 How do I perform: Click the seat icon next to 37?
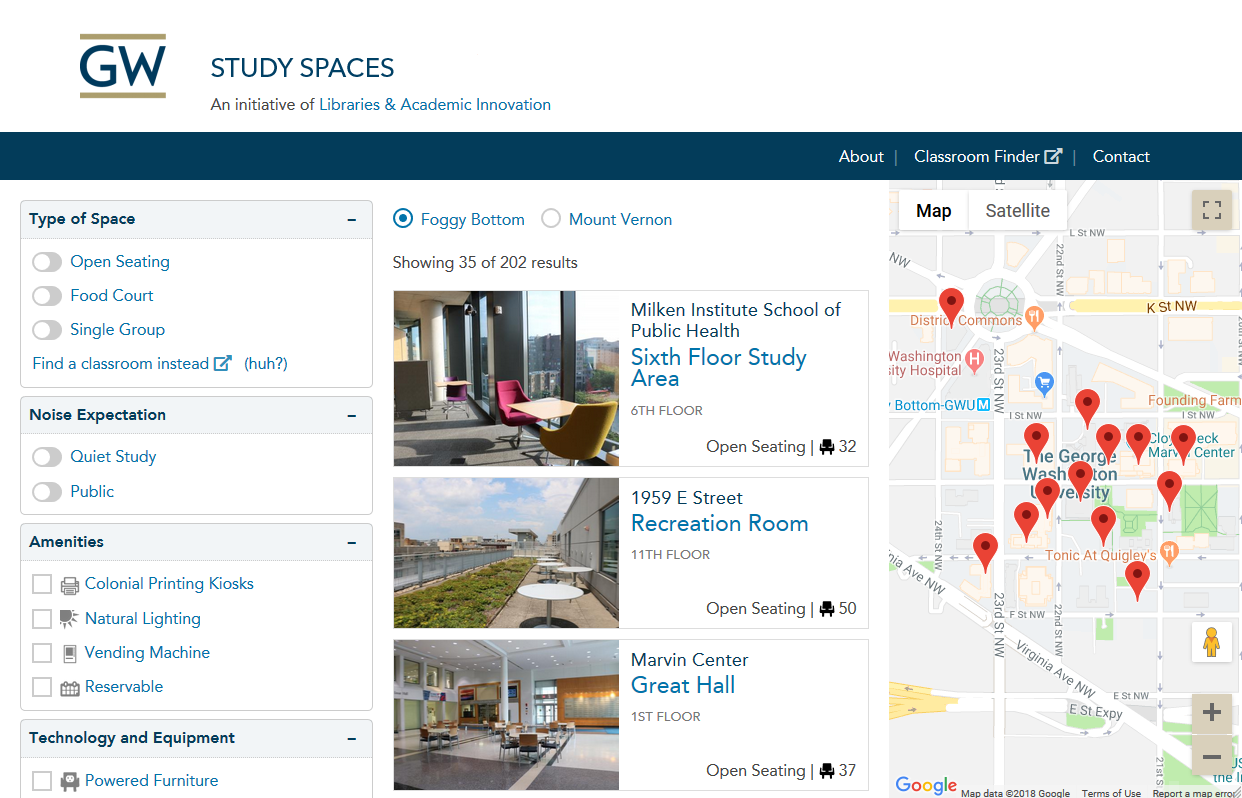[x=827, y=771]
